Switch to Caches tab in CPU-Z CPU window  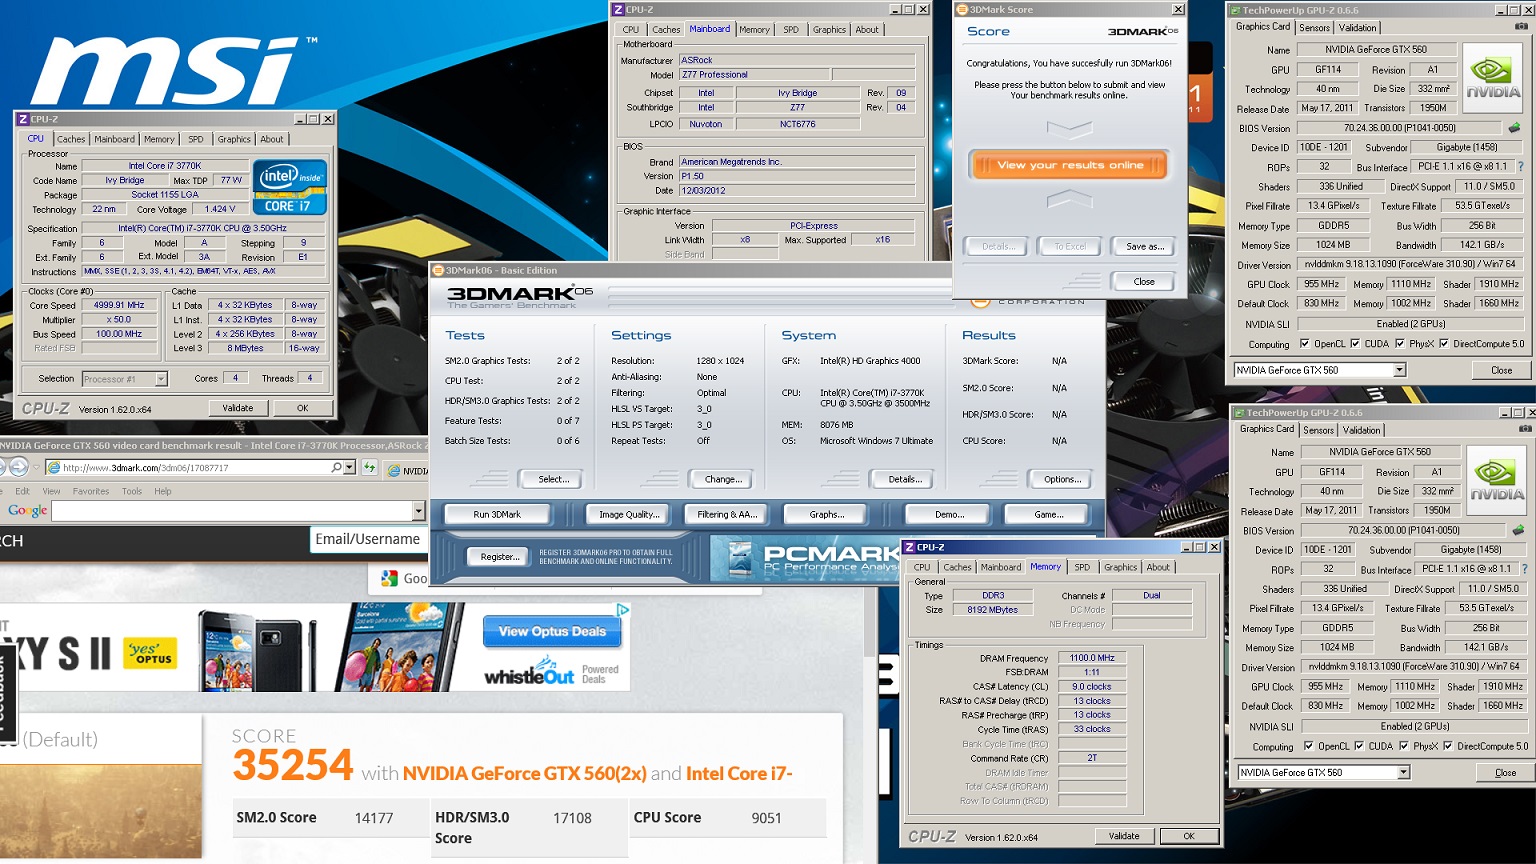coord(70,139)
